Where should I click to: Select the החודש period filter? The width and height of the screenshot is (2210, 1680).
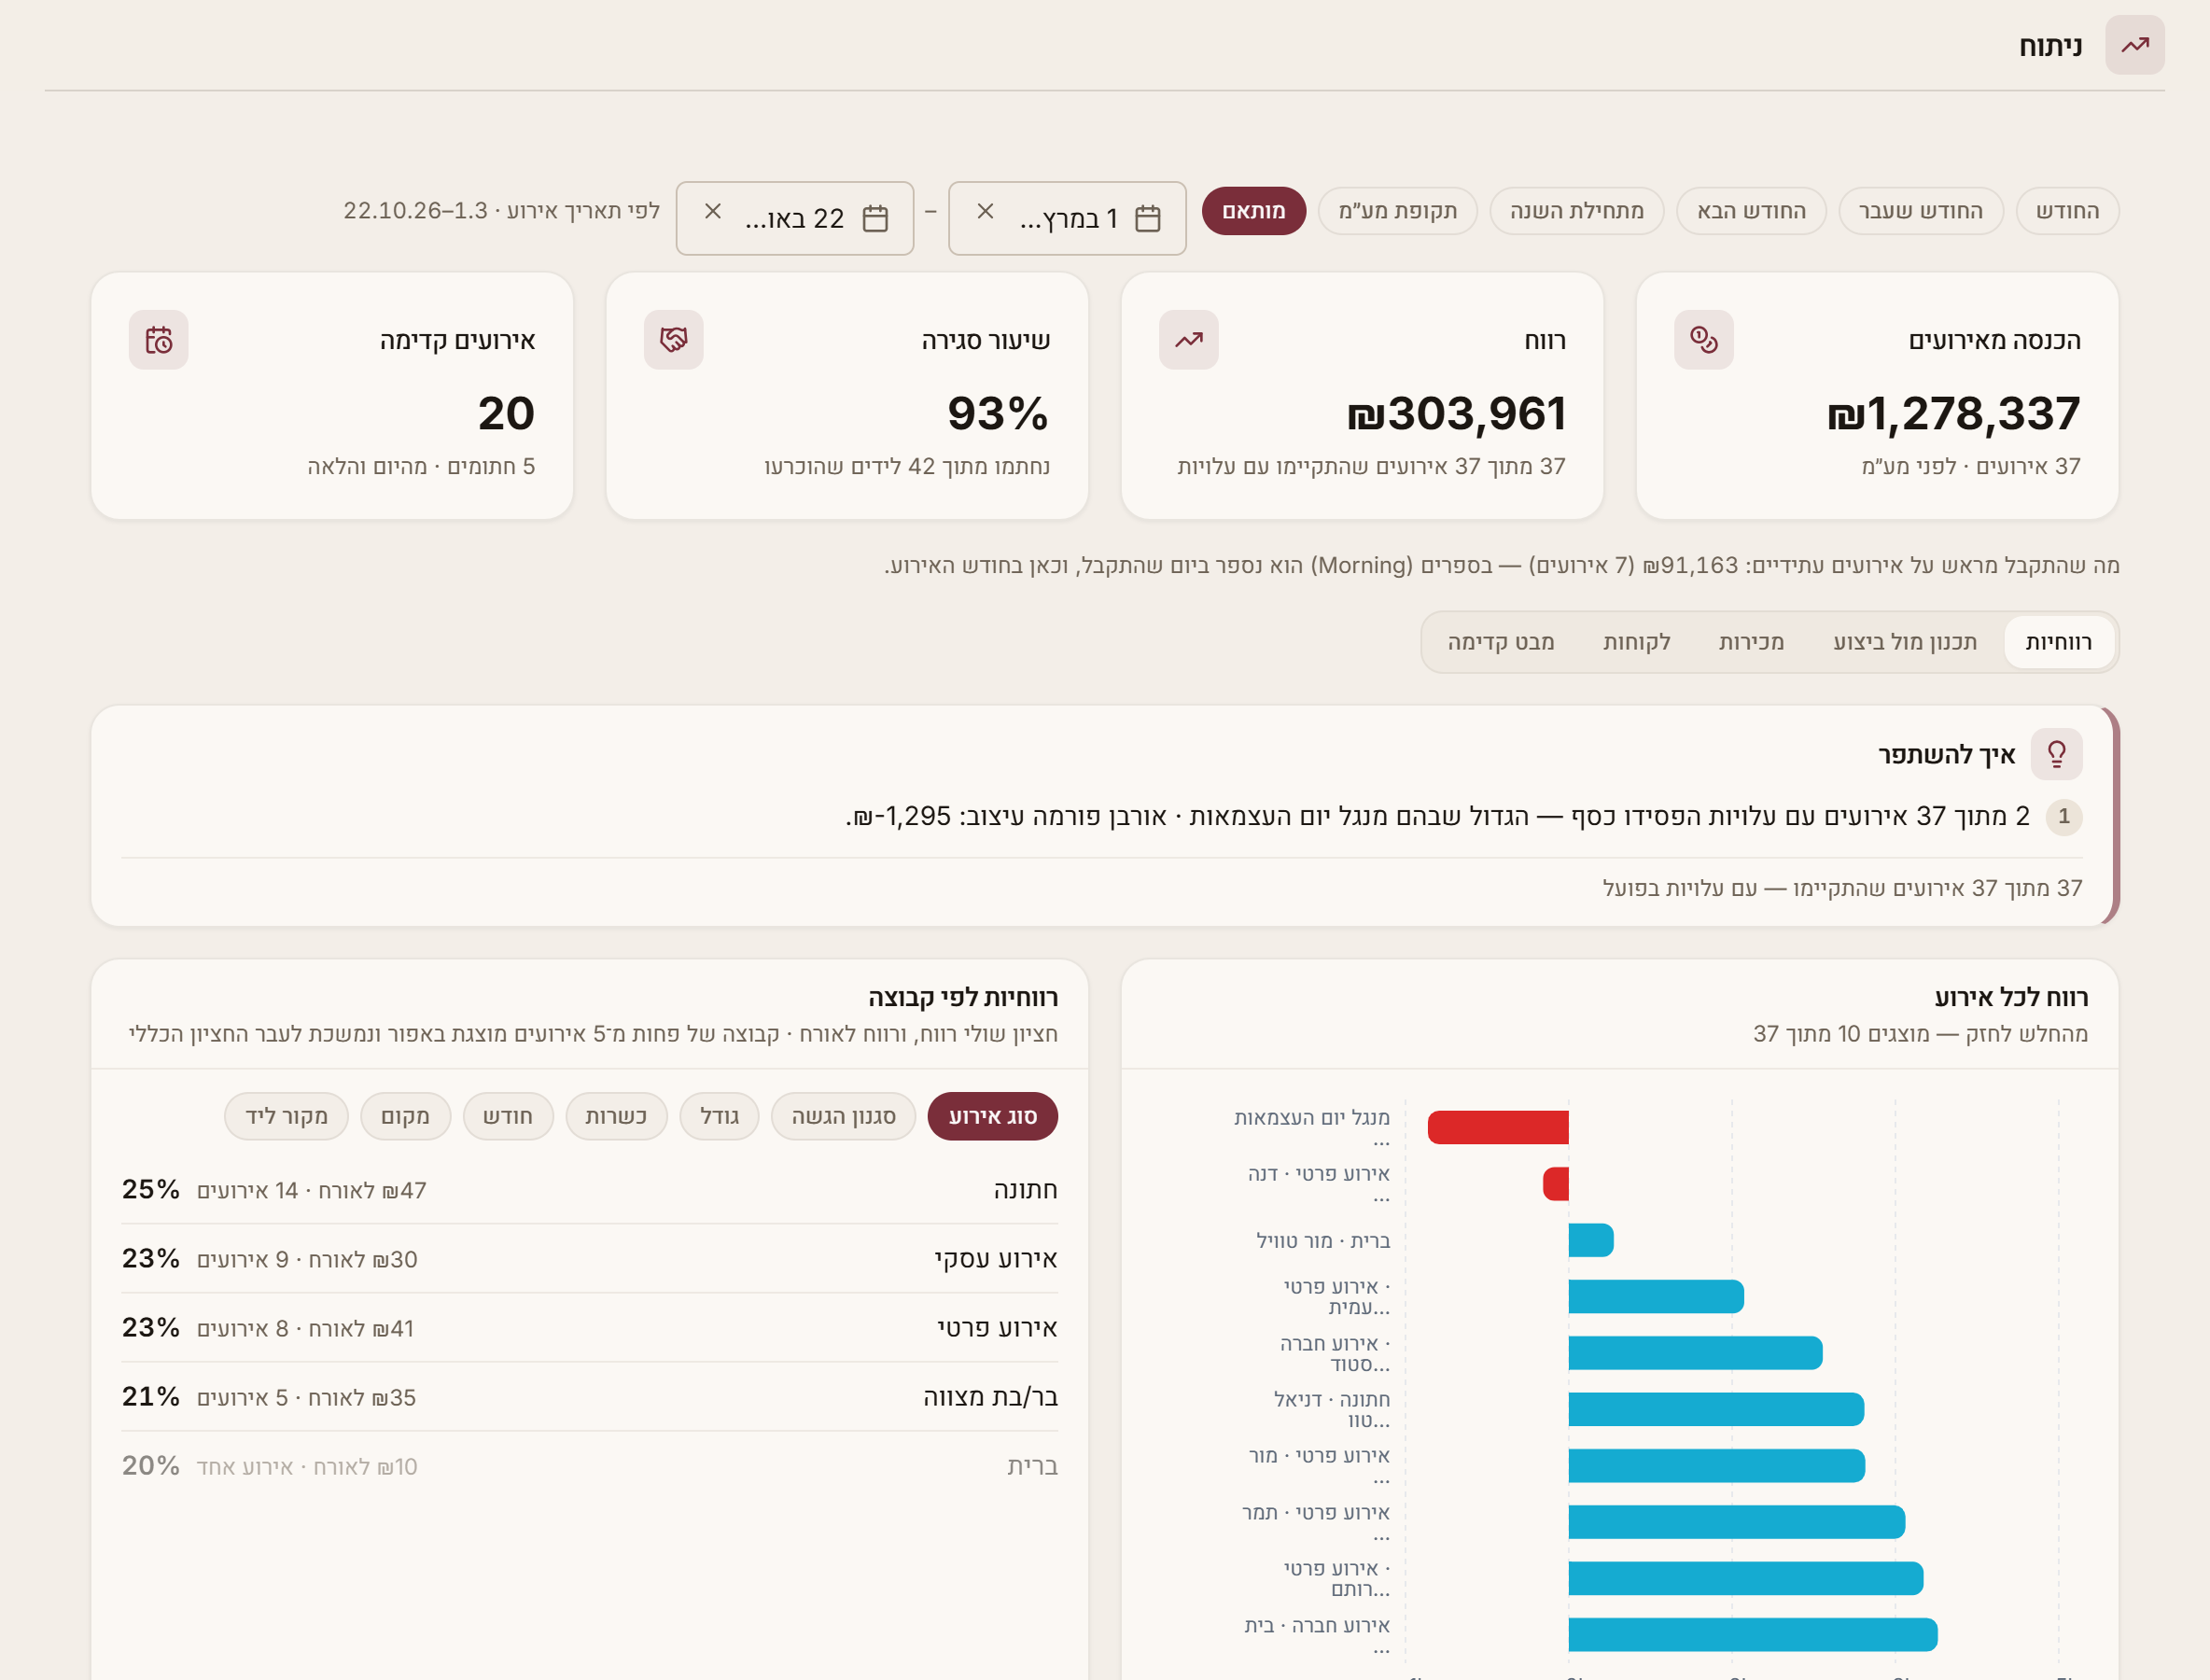pyautogui.click(x=2066, y=211)
